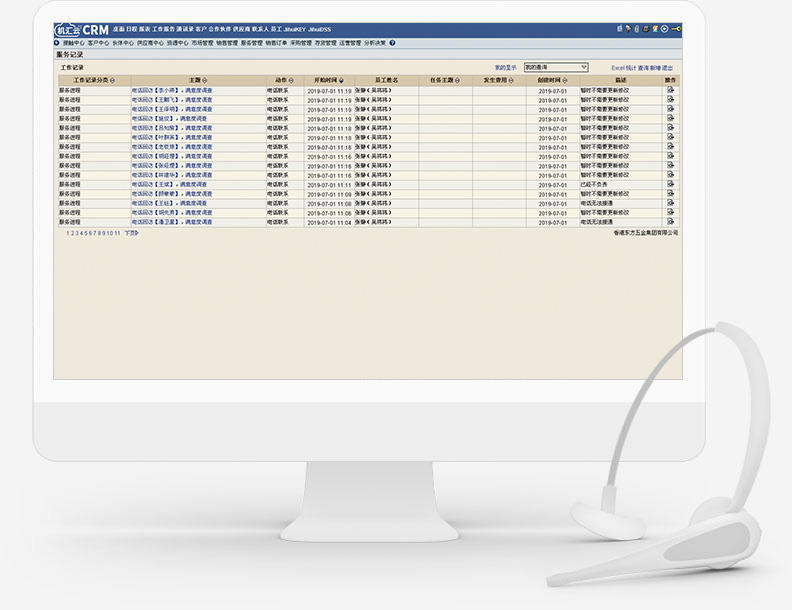The height and width of the screenshot is (610, 792).
Task: Open 电话回访【李小燕】调查度调查 record link
Action: (171, 90)
